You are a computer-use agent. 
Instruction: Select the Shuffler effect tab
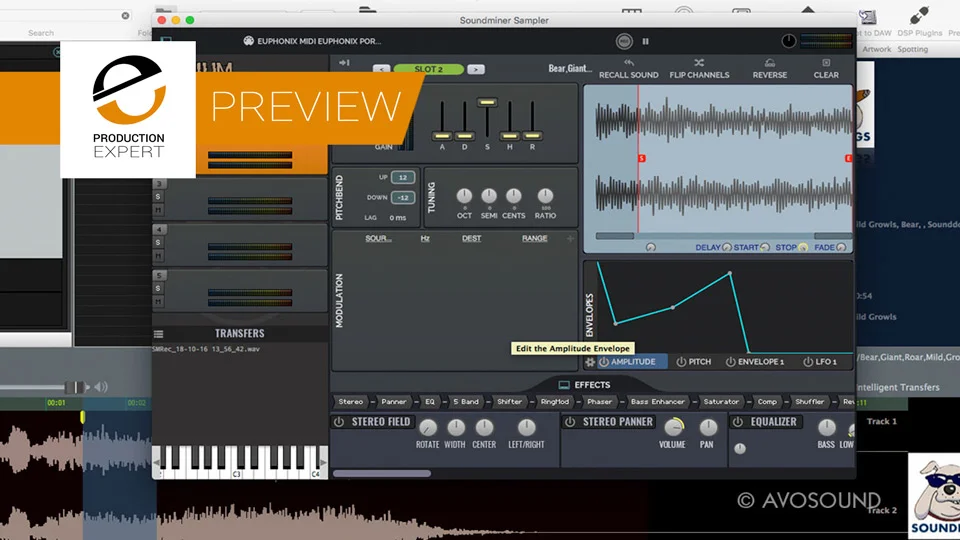point(809,402)
